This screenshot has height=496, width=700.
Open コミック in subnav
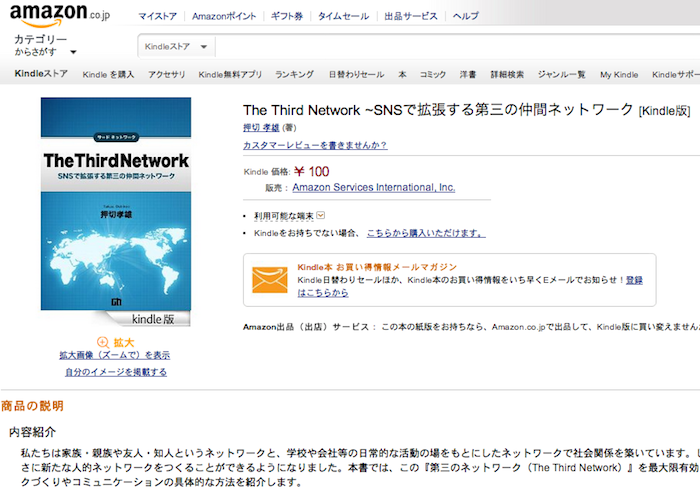click(433, 75)
